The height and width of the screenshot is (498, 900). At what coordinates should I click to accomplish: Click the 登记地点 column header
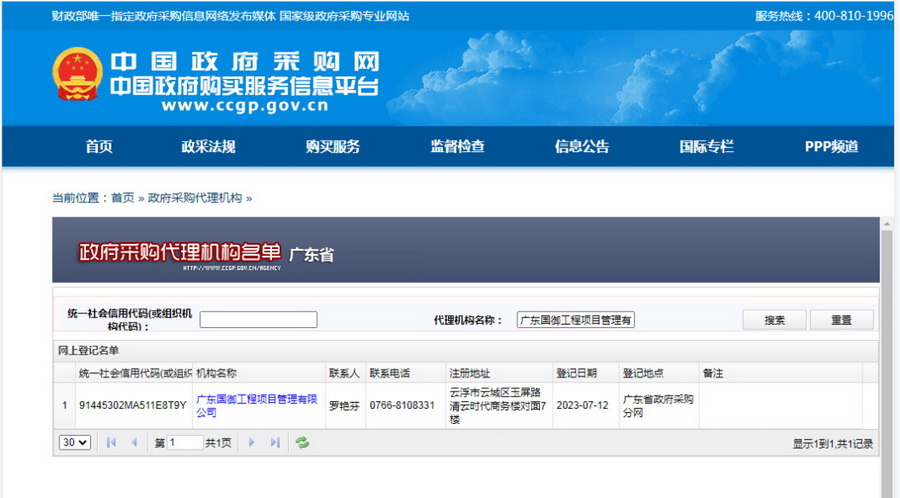point(659,374)
